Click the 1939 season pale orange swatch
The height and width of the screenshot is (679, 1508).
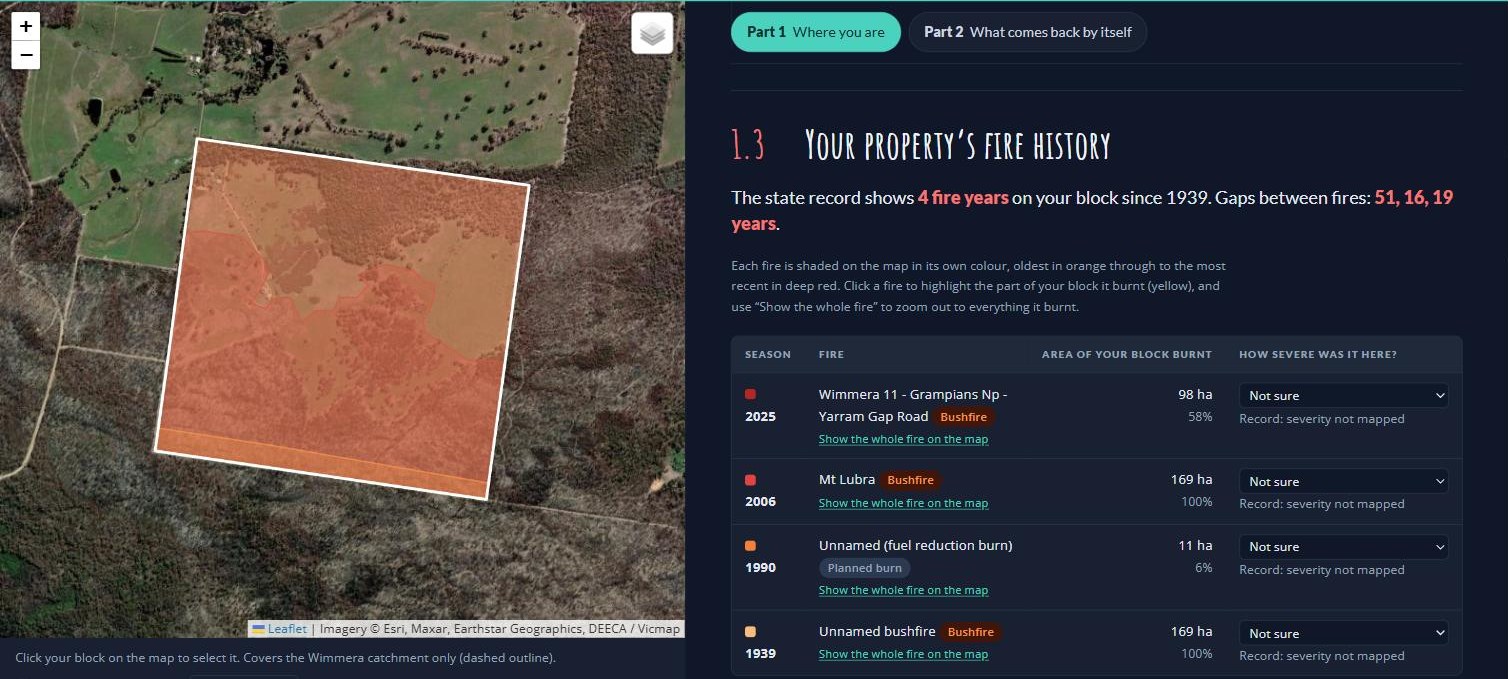pos(751,632)
